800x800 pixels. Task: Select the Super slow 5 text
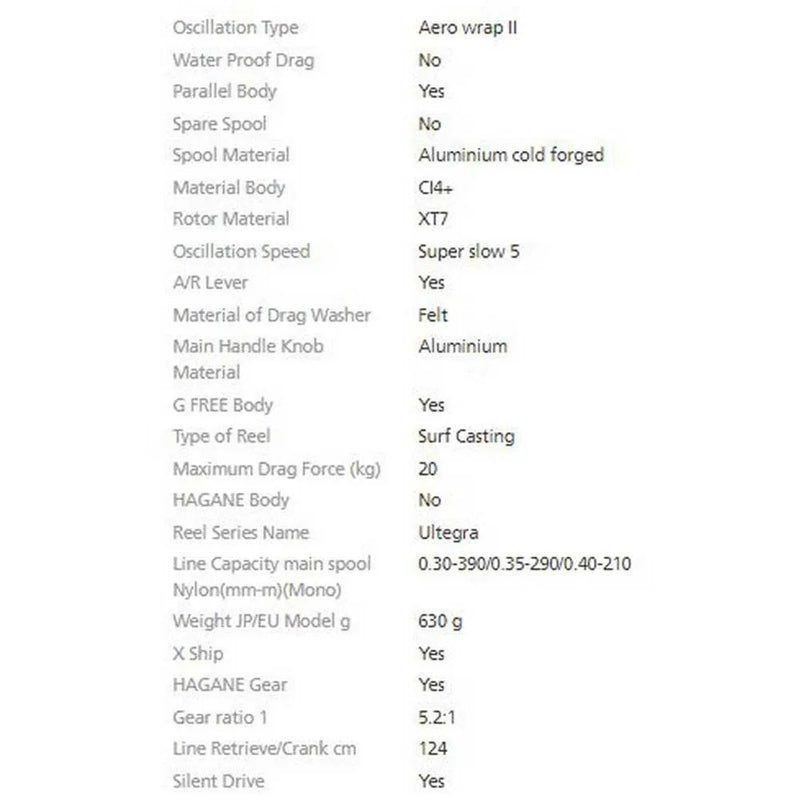click(x=469, y=252)
